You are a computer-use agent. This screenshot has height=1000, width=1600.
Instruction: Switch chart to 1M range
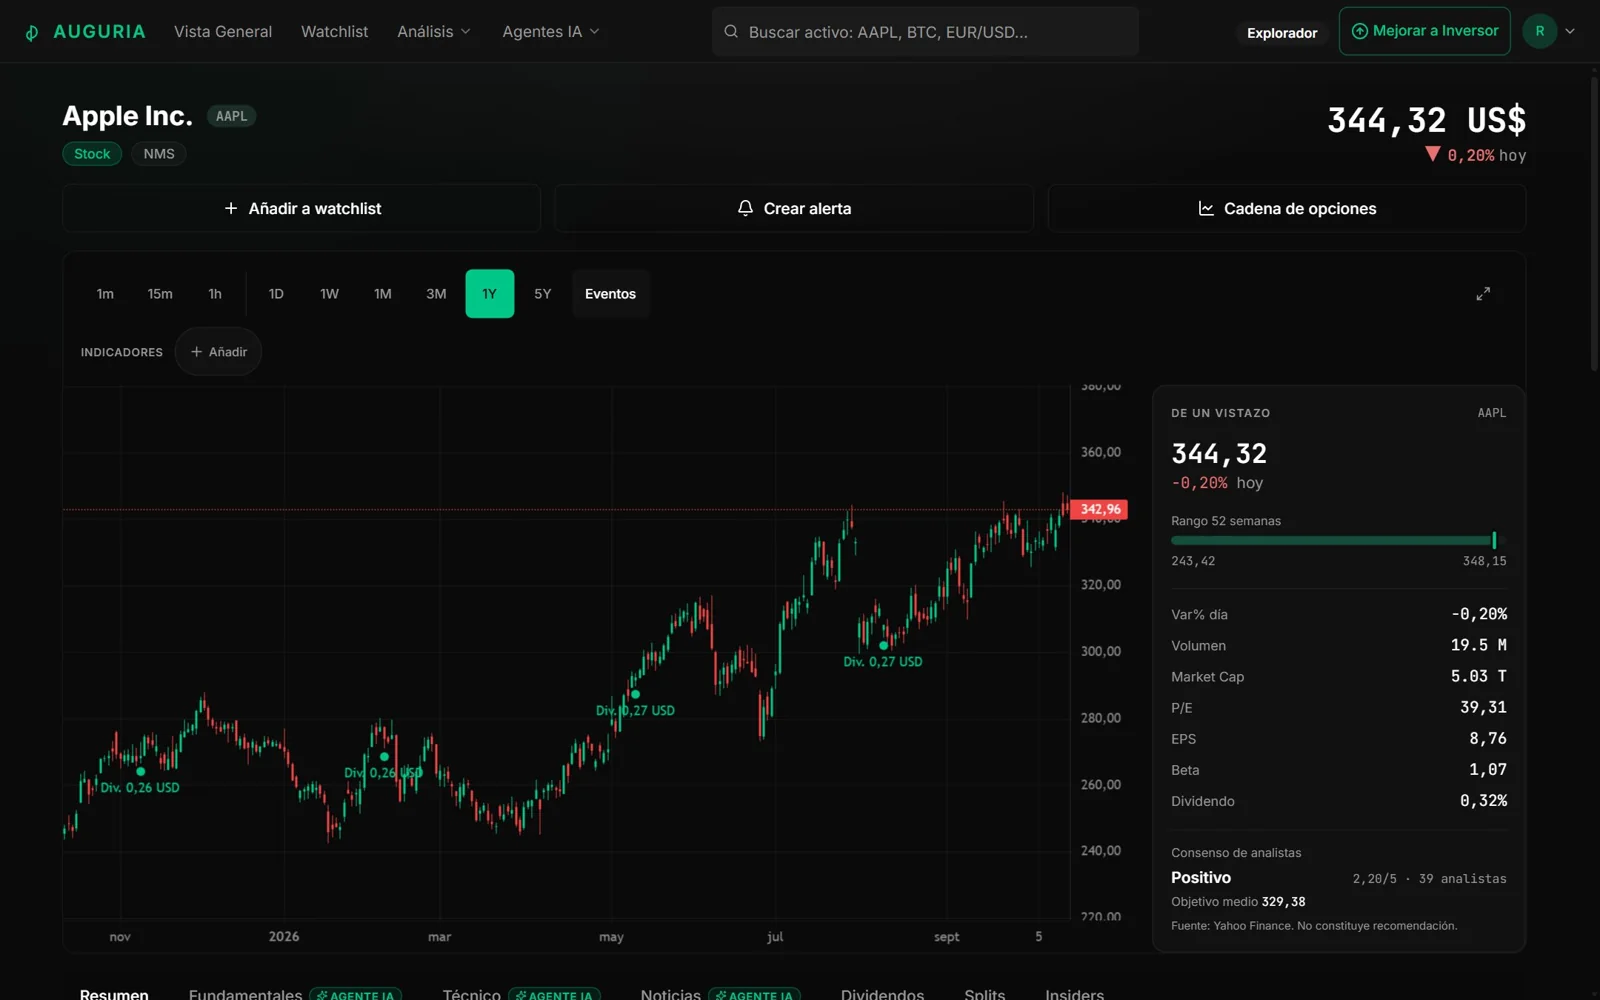coord(383,294)
